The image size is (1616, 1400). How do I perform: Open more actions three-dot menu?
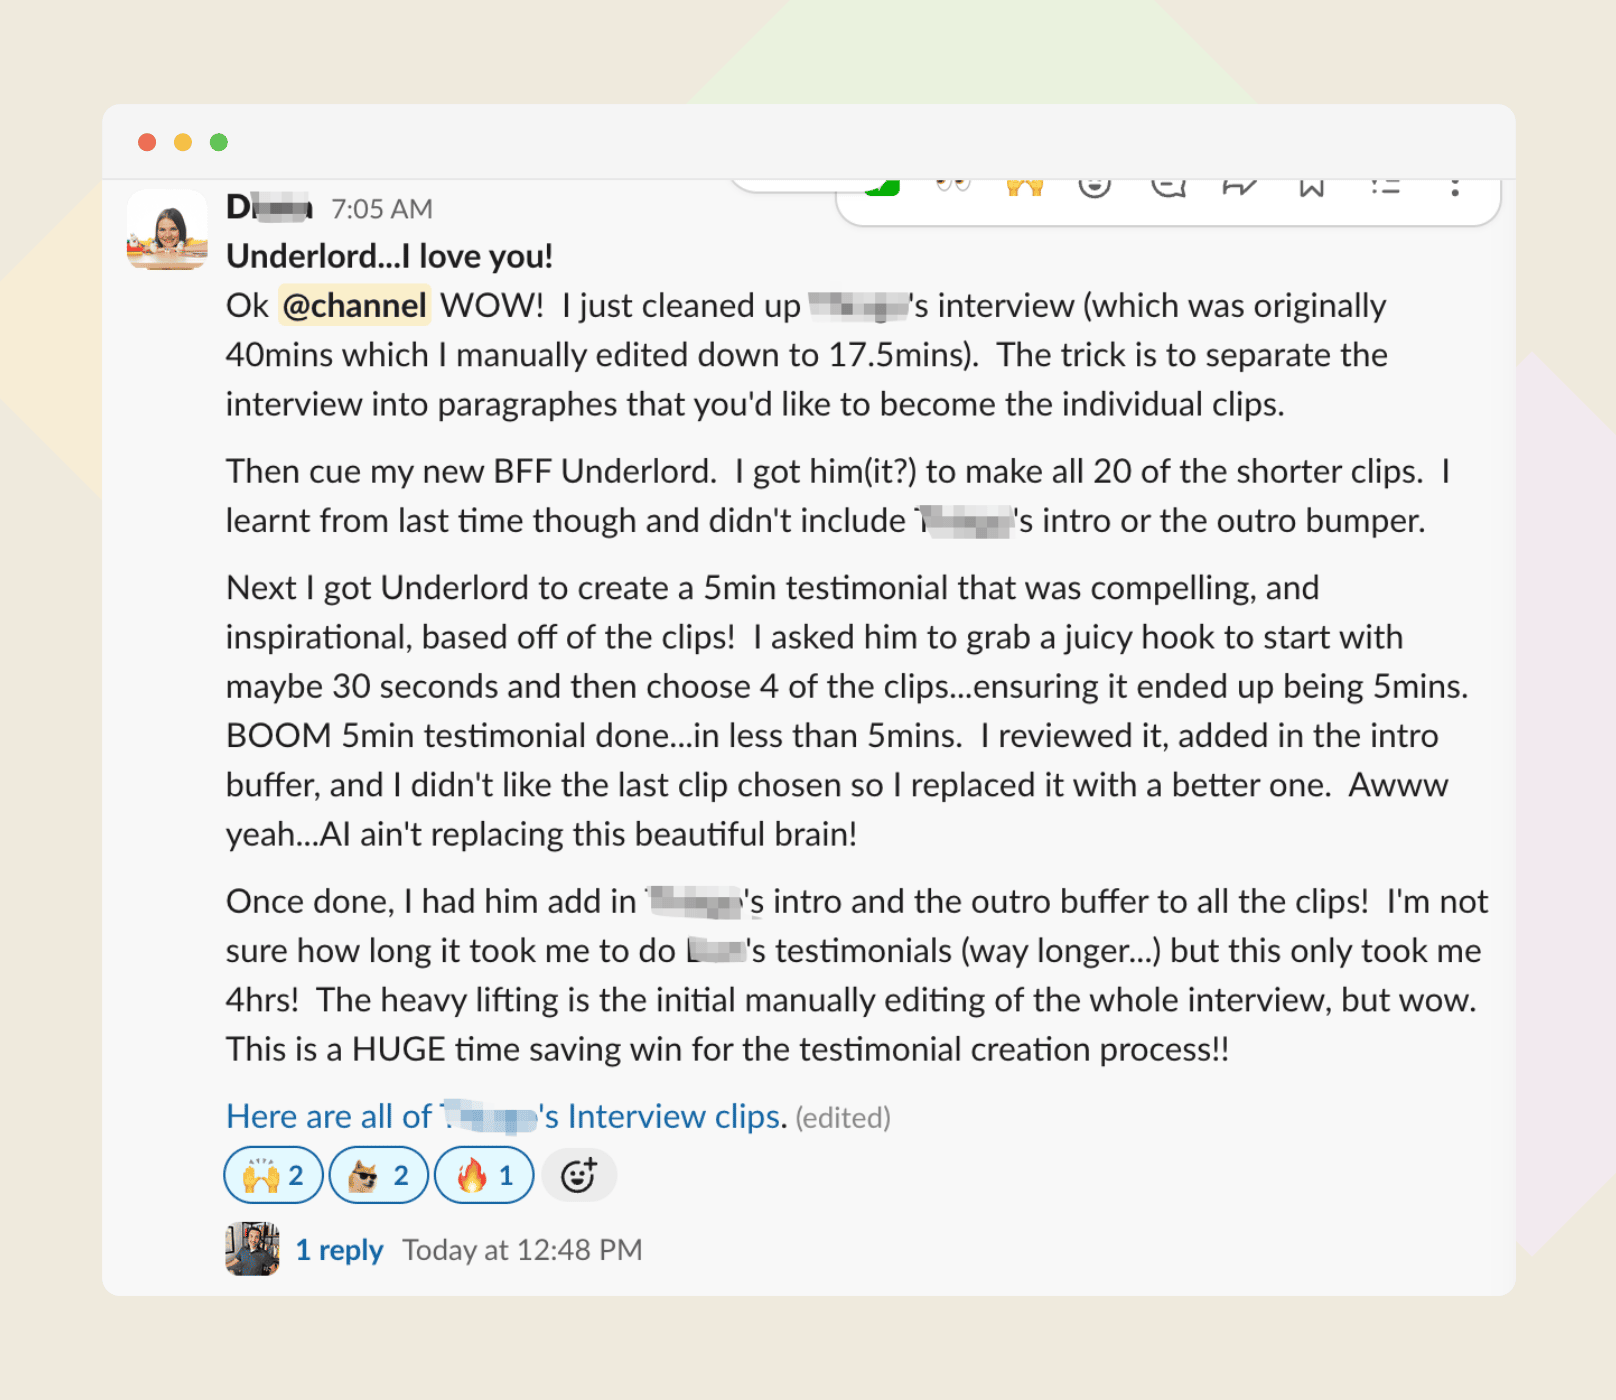click(1455, 187)
